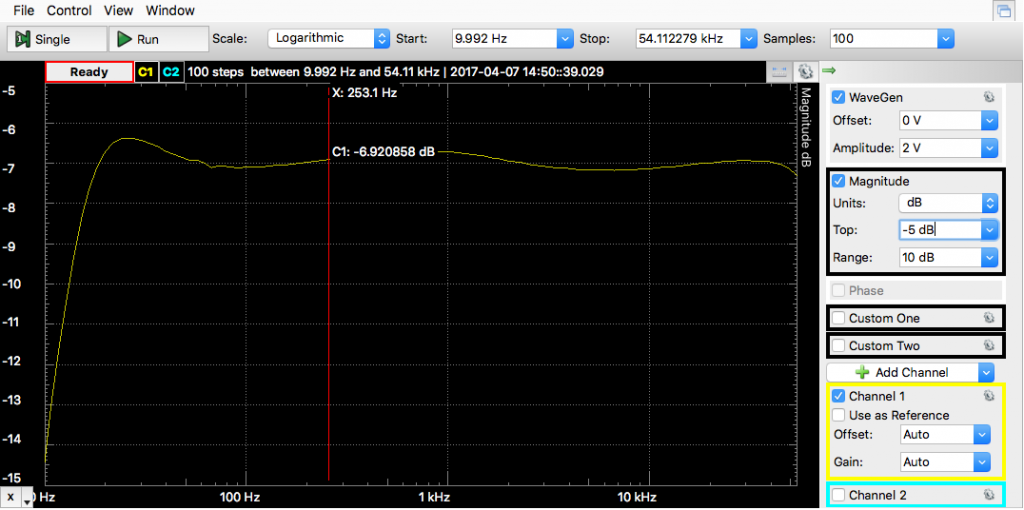Toggle the cyan C2 channel badge

[x=170, y=72]
